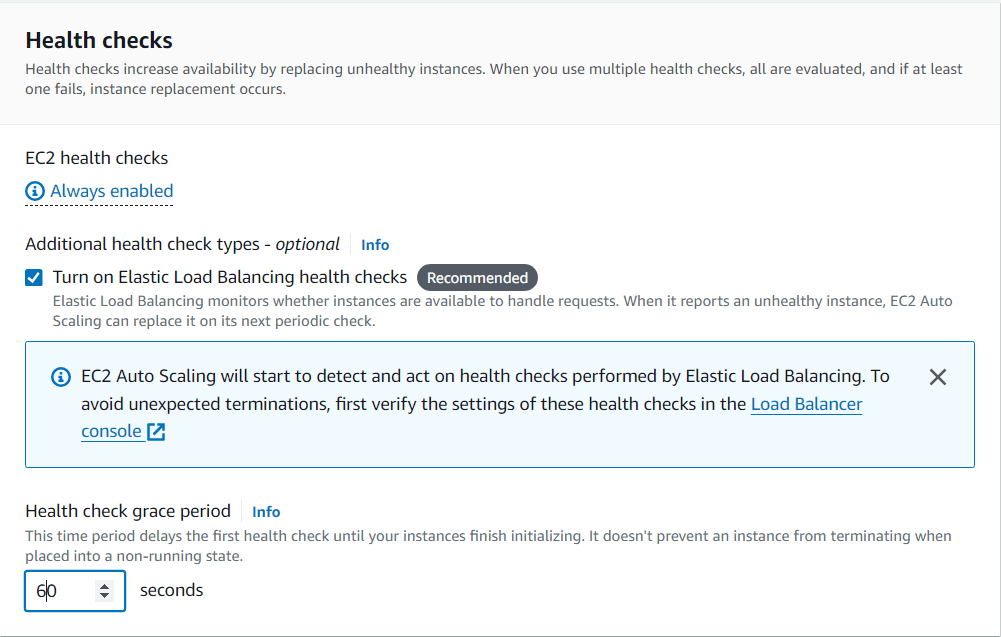The width and height of the screenshot is (1001, 637).
Task: Open Info for Additional health check types
Action: tap(375, 244)
